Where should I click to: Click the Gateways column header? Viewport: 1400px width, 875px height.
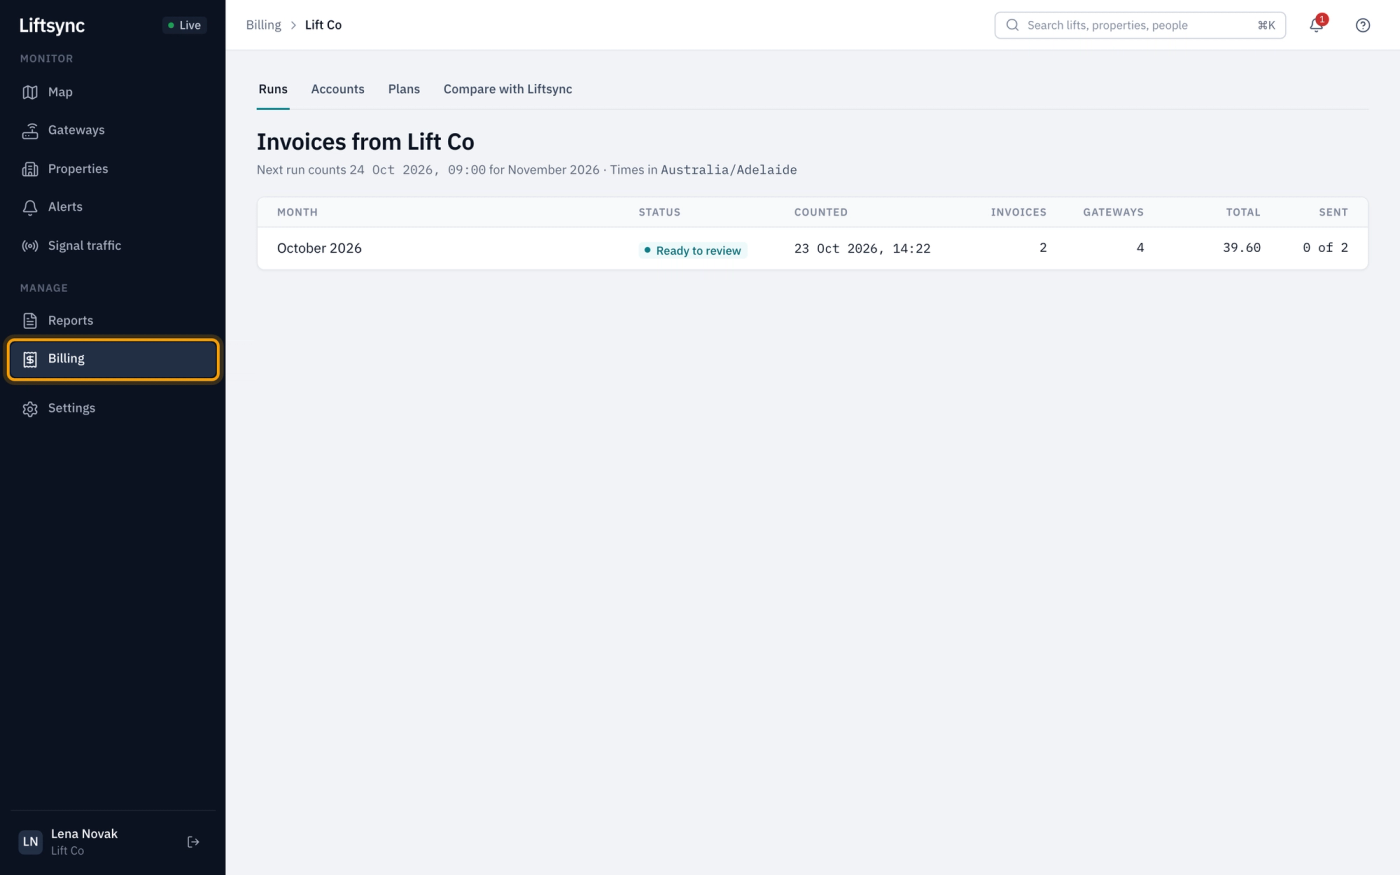[1113, 212]
